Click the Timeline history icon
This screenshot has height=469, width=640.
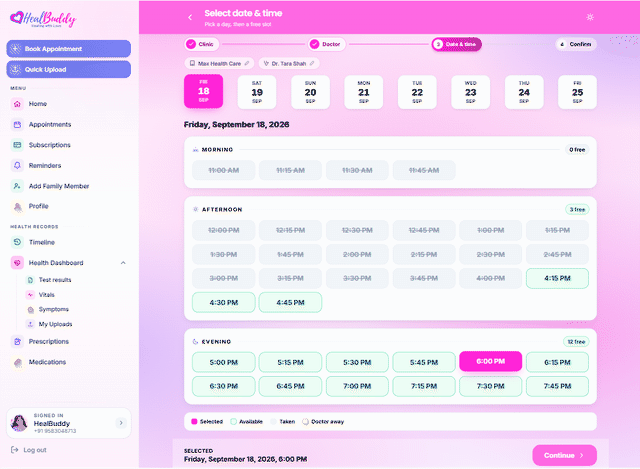click(17, 242)
